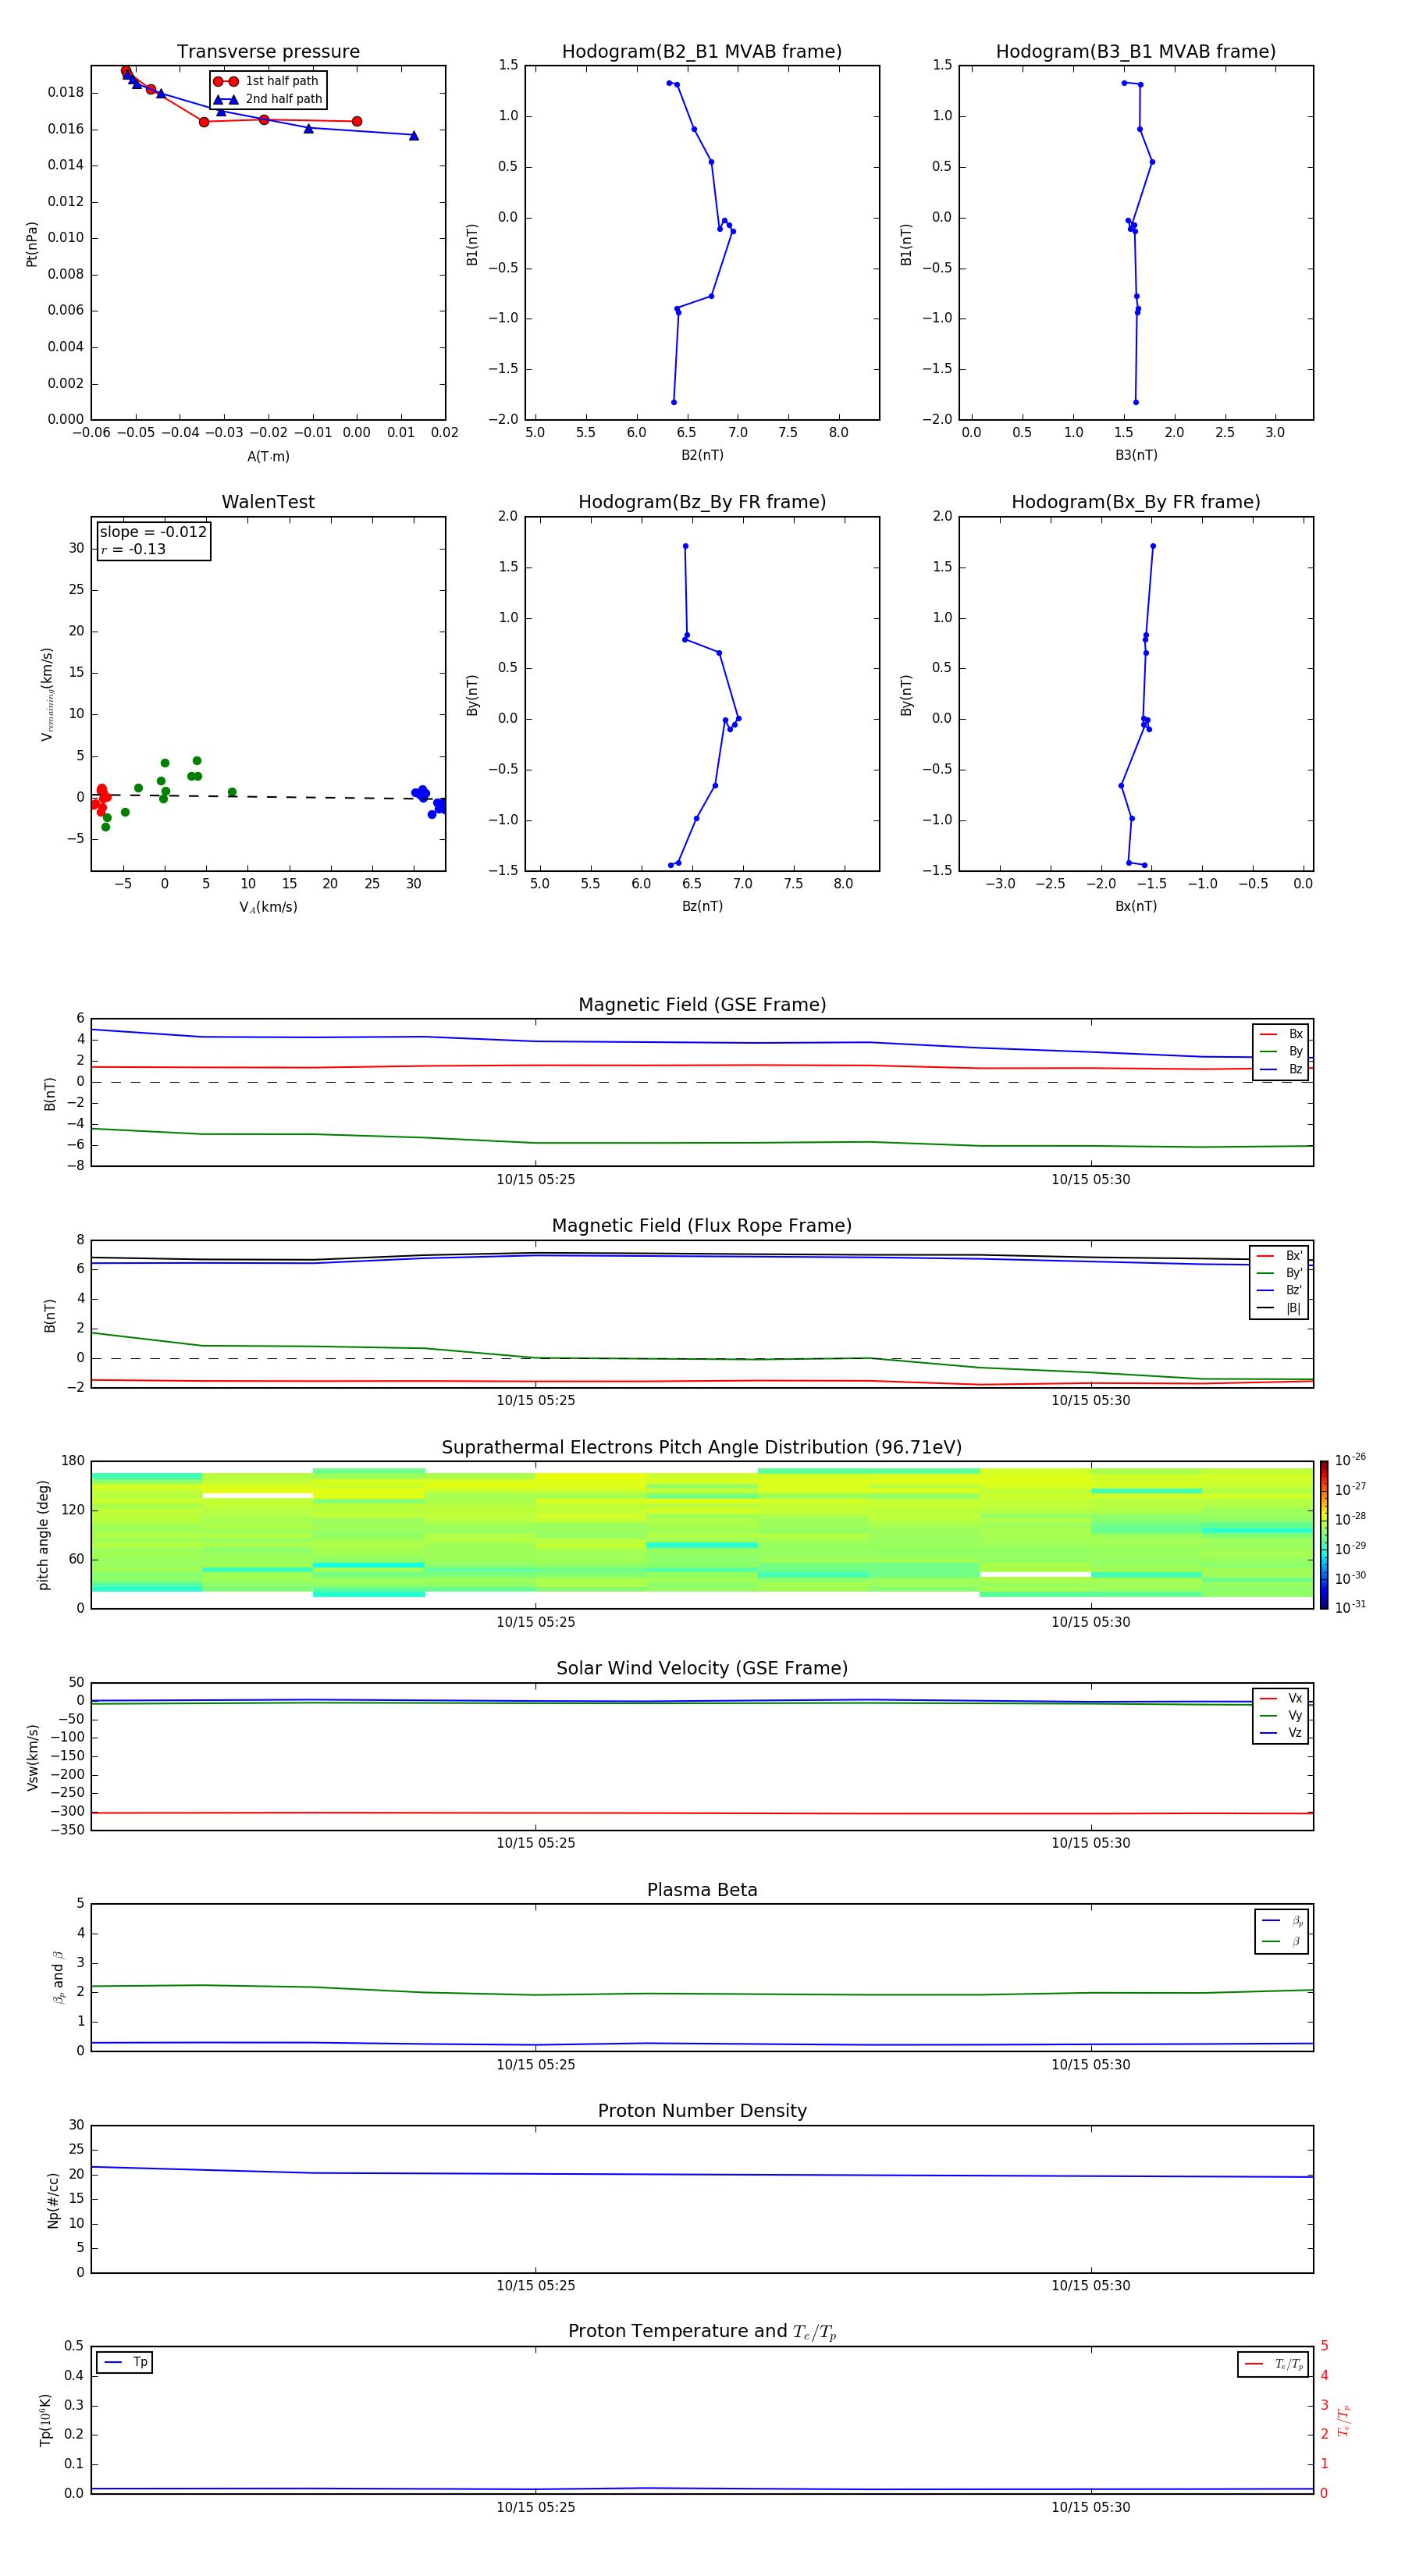Click "Vy" in the solar wind legend
Image resolution: width=1405 pixels, height=2576 pixels.
coord(1295,1715)
